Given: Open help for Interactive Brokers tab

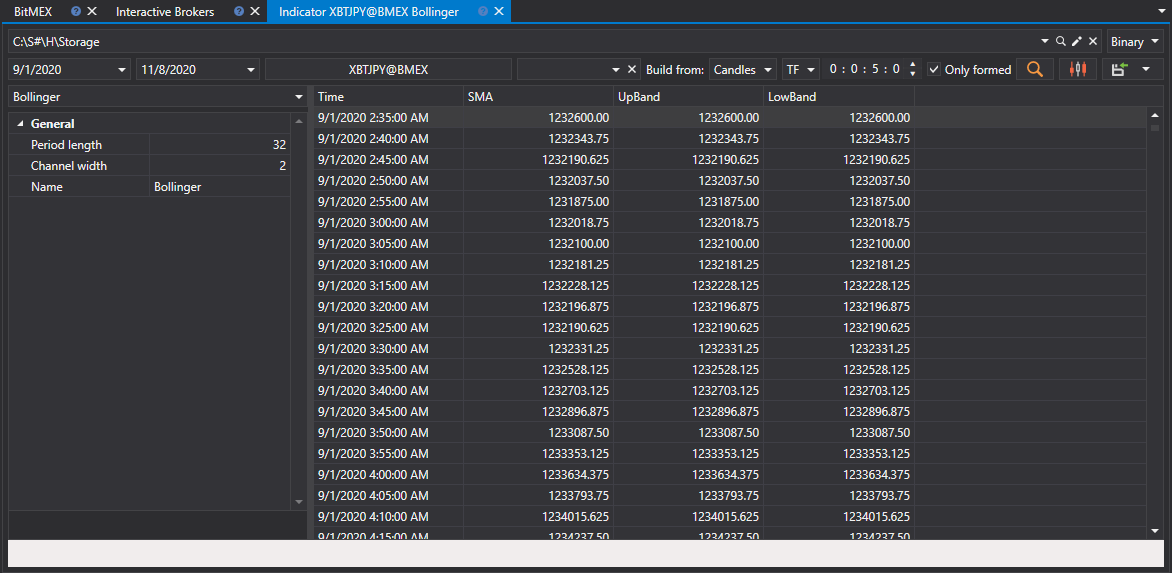Looking at the screenshot, I should coord(238,11).
